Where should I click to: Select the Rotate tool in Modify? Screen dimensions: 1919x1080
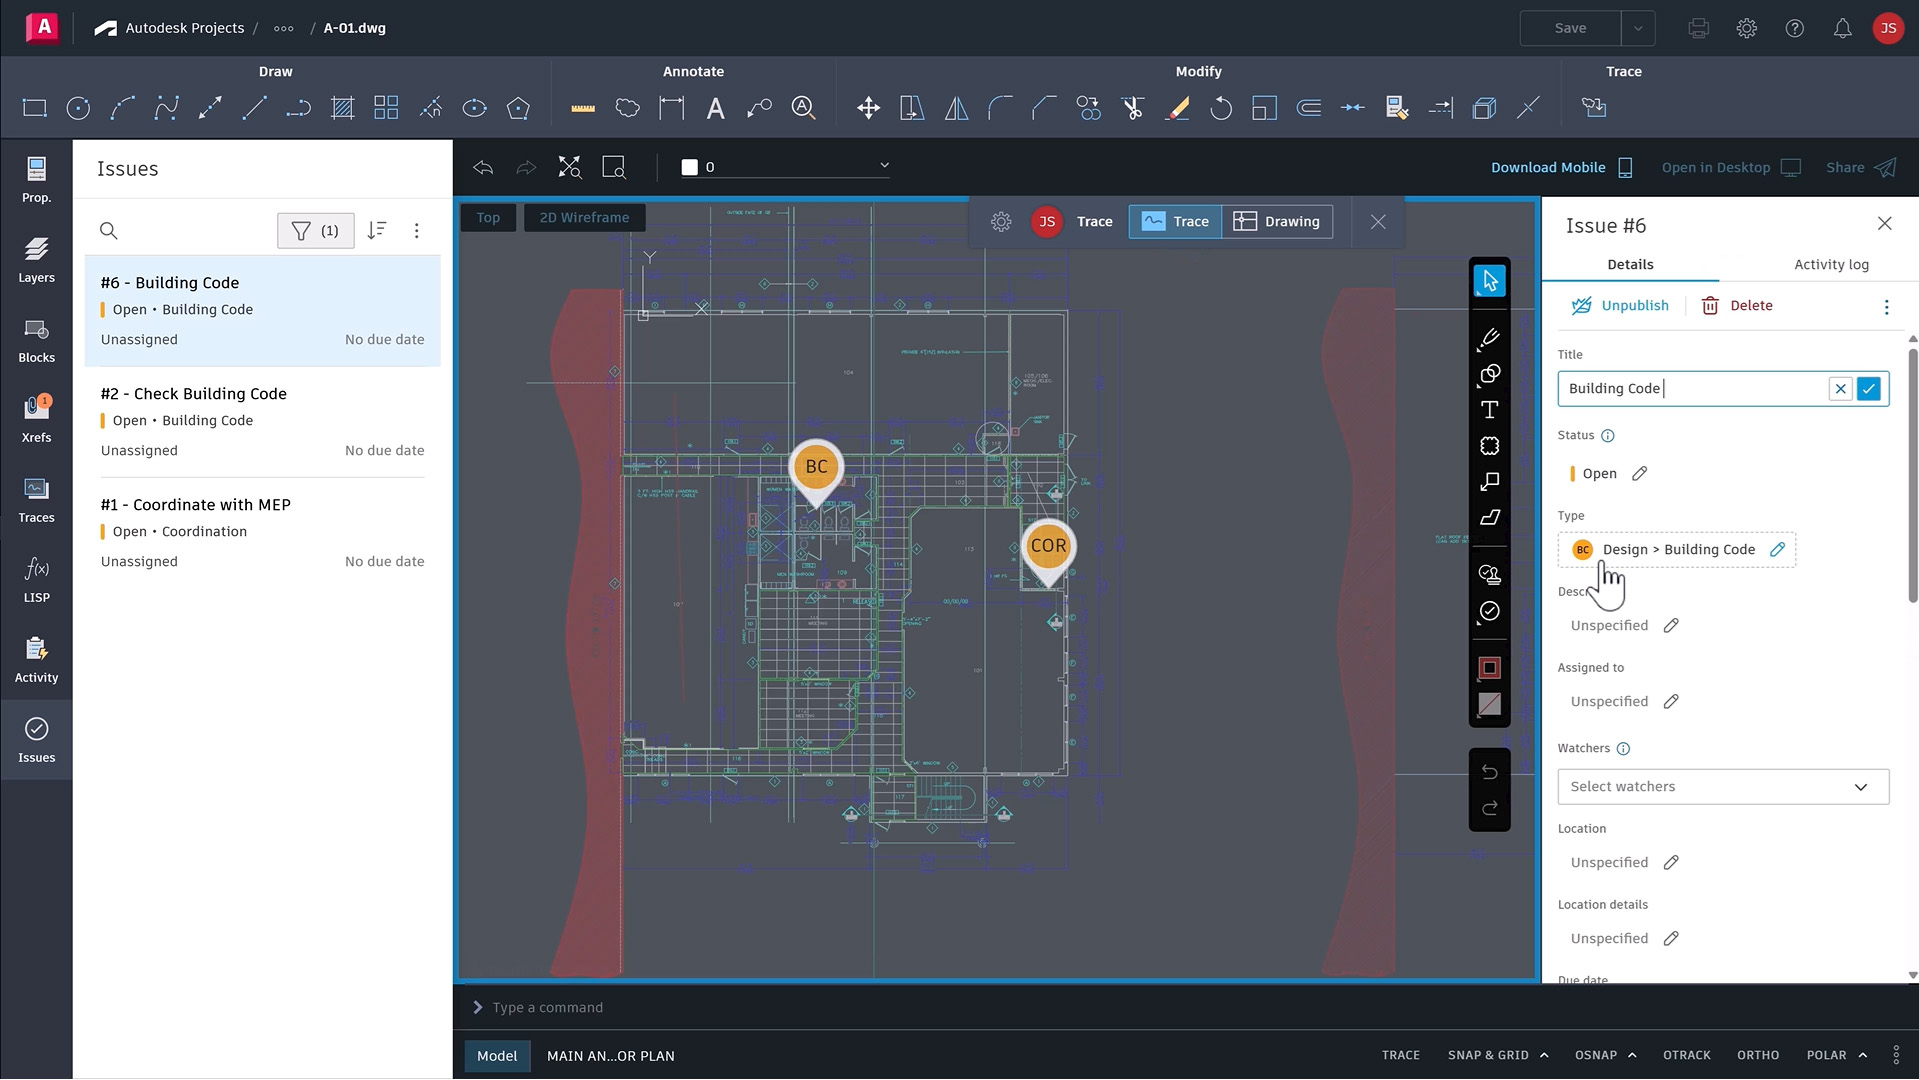(1221, 108)
